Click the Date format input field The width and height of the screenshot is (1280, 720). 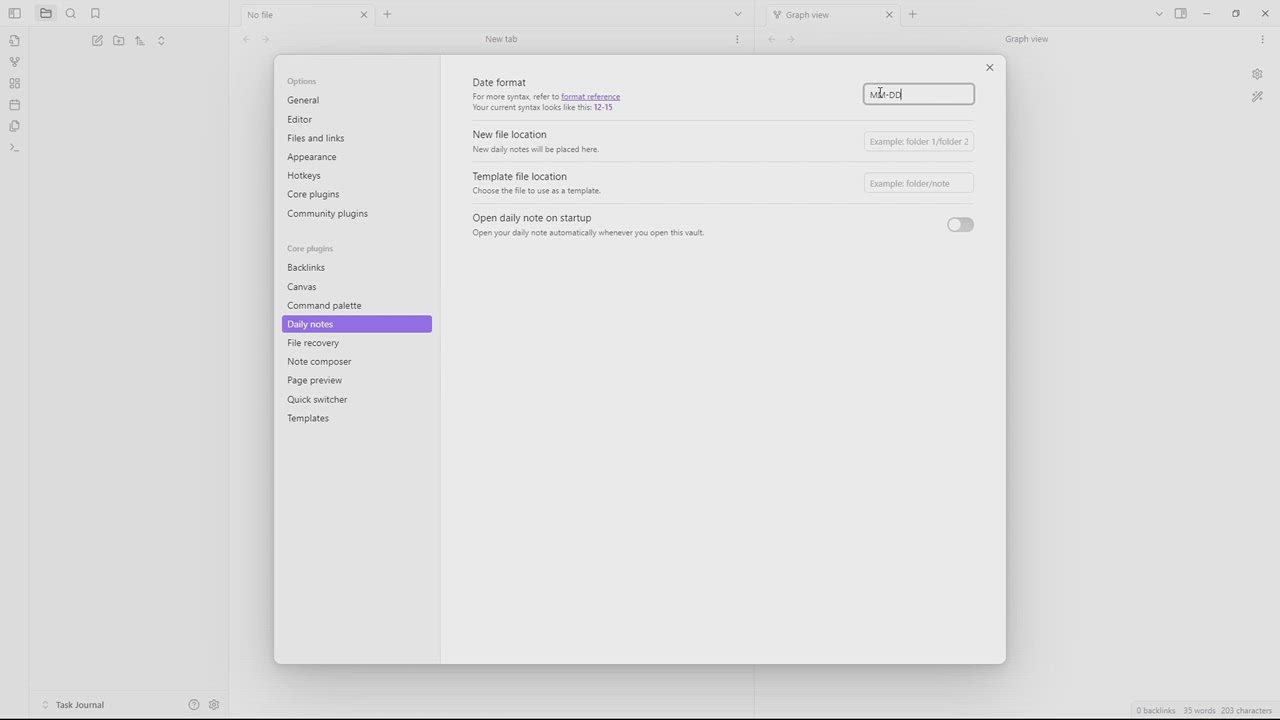click(919, 94)
